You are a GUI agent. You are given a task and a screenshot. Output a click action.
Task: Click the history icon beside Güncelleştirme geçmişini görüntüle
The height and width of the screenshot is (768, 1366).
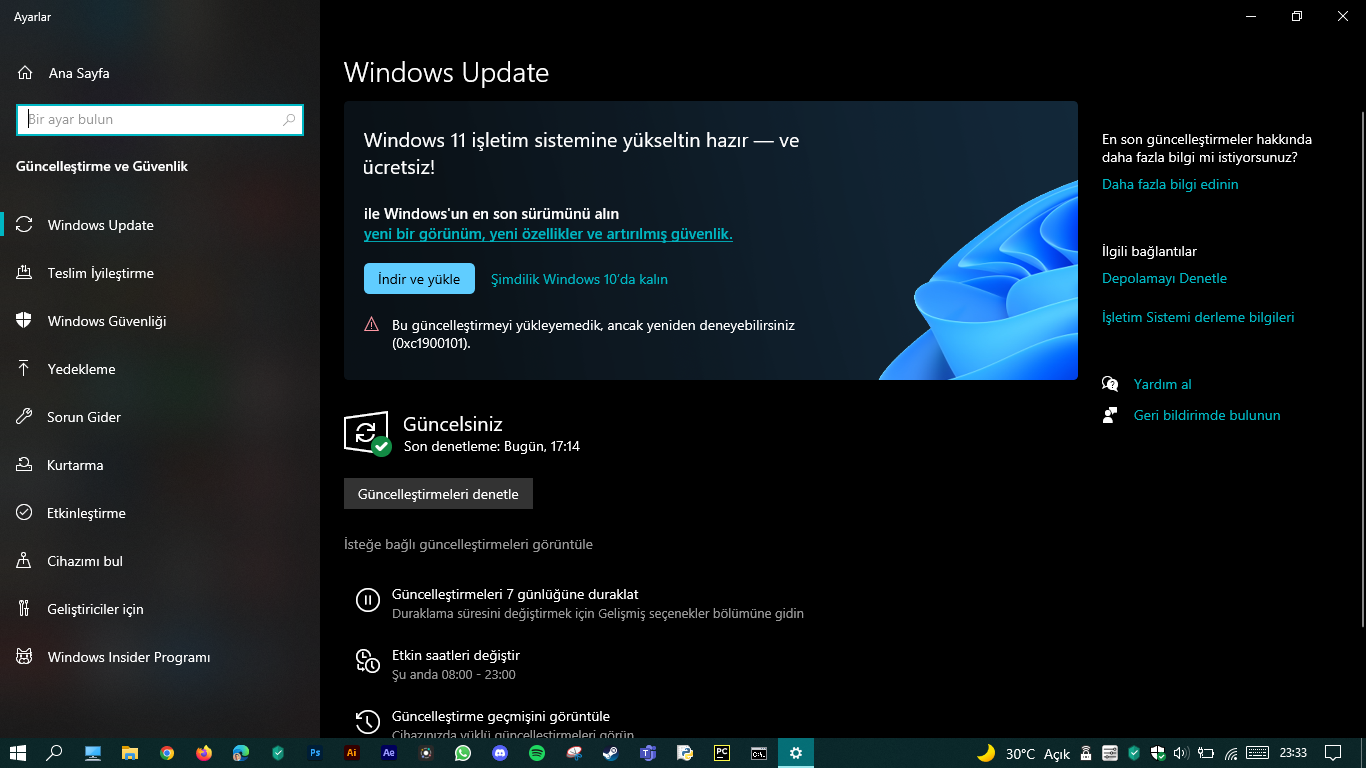click(368, 721)
